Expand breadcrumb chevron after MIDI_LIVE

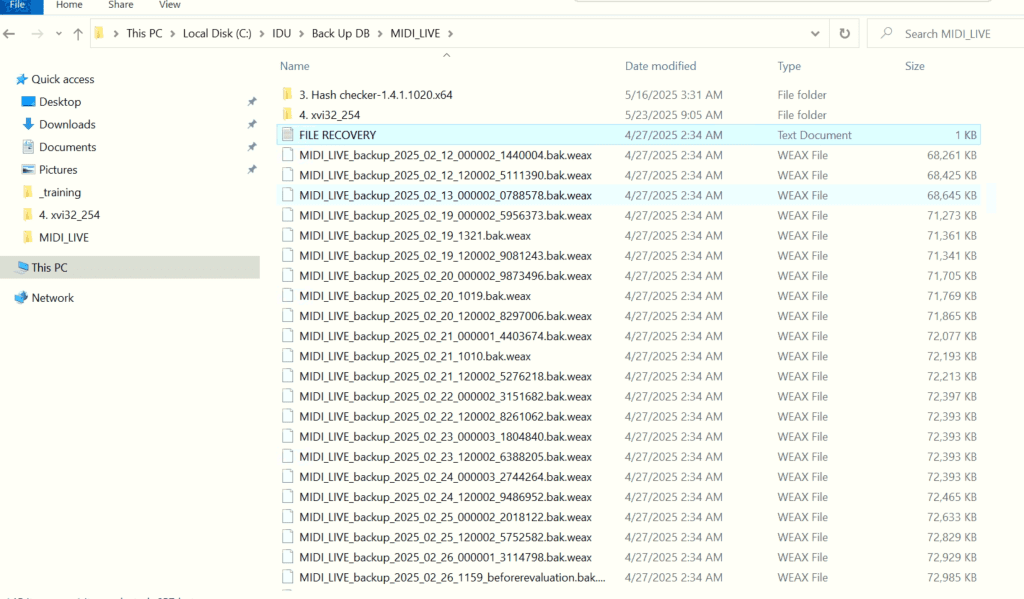451,33
